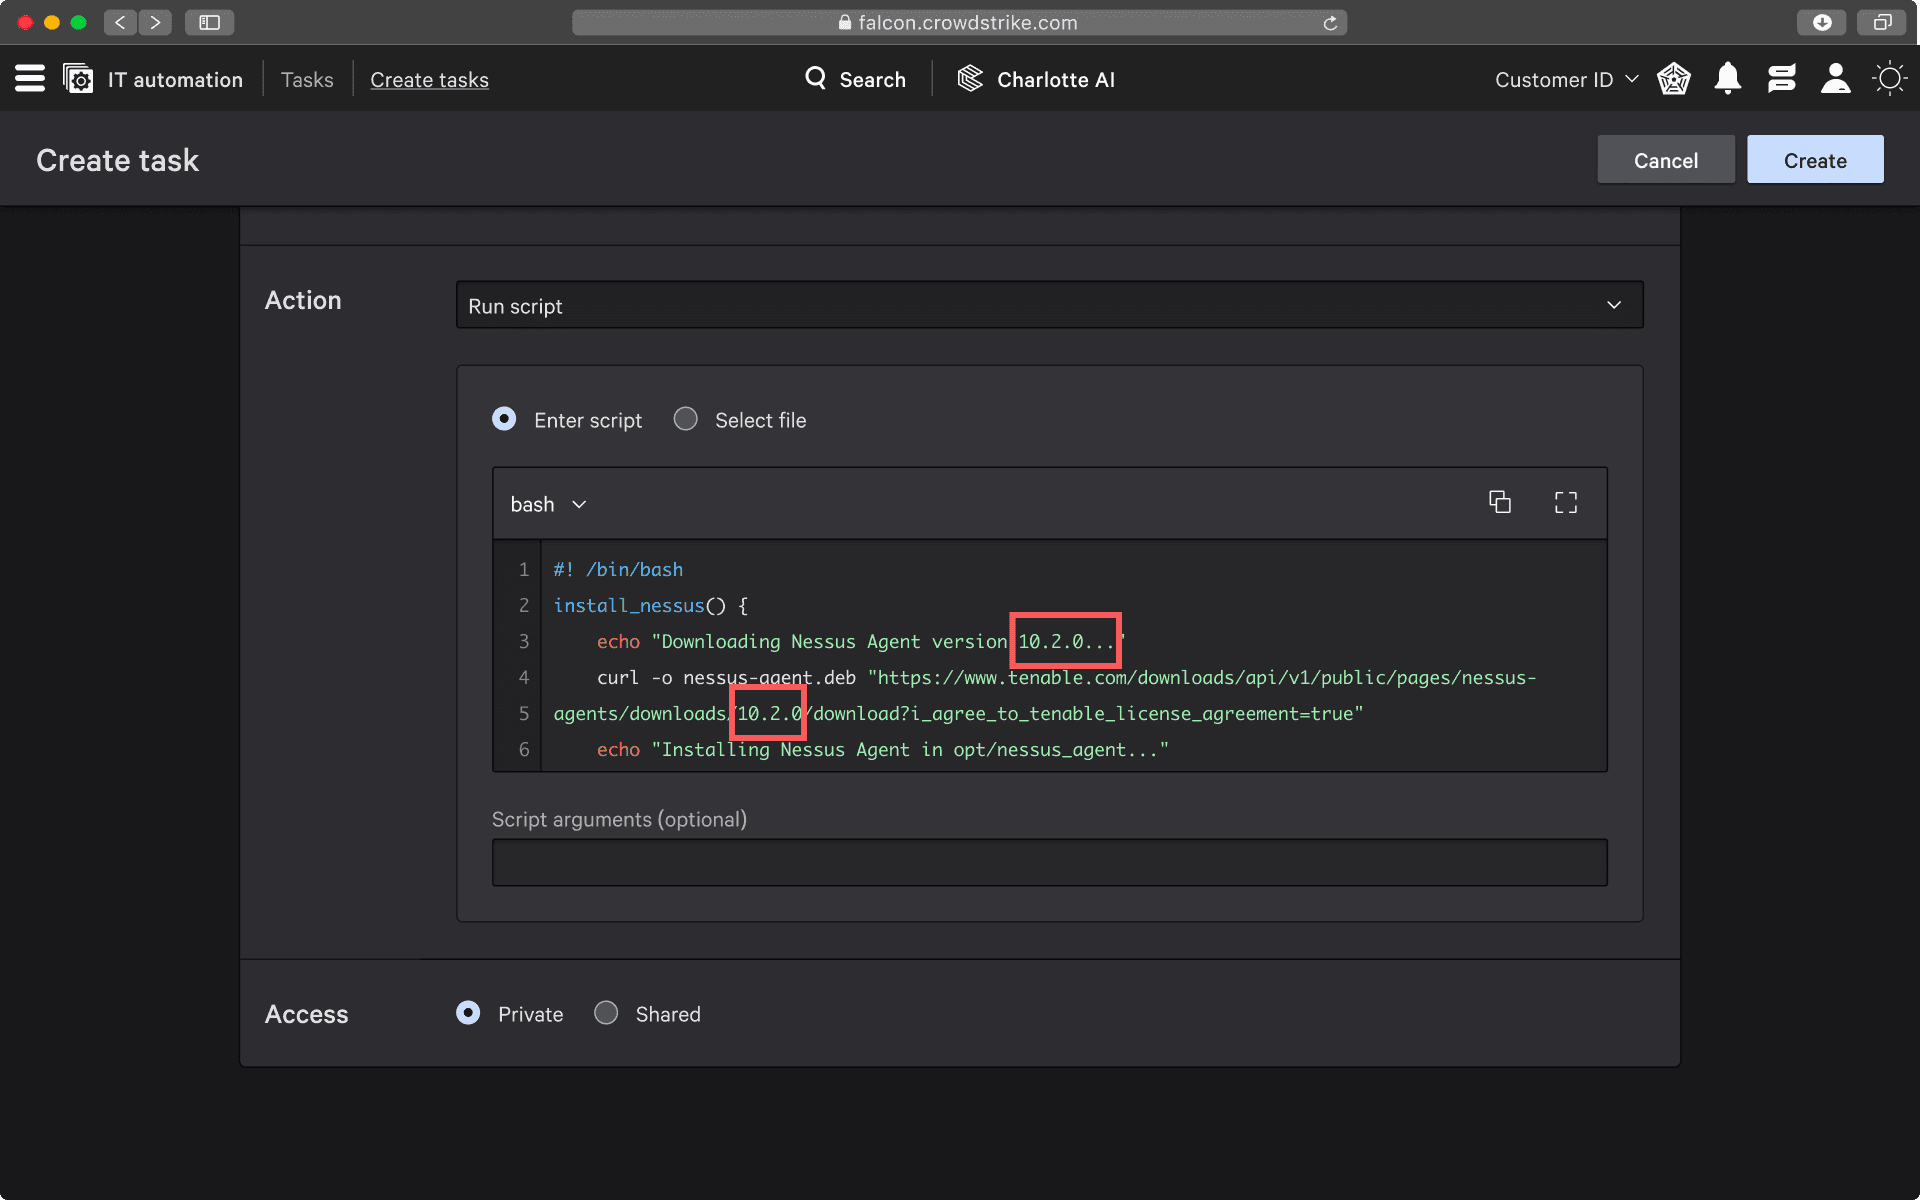This screenshot has height=1200, width=1920.
Task: Click the #! /bin/bash shebang line
Action: [618, 569]
